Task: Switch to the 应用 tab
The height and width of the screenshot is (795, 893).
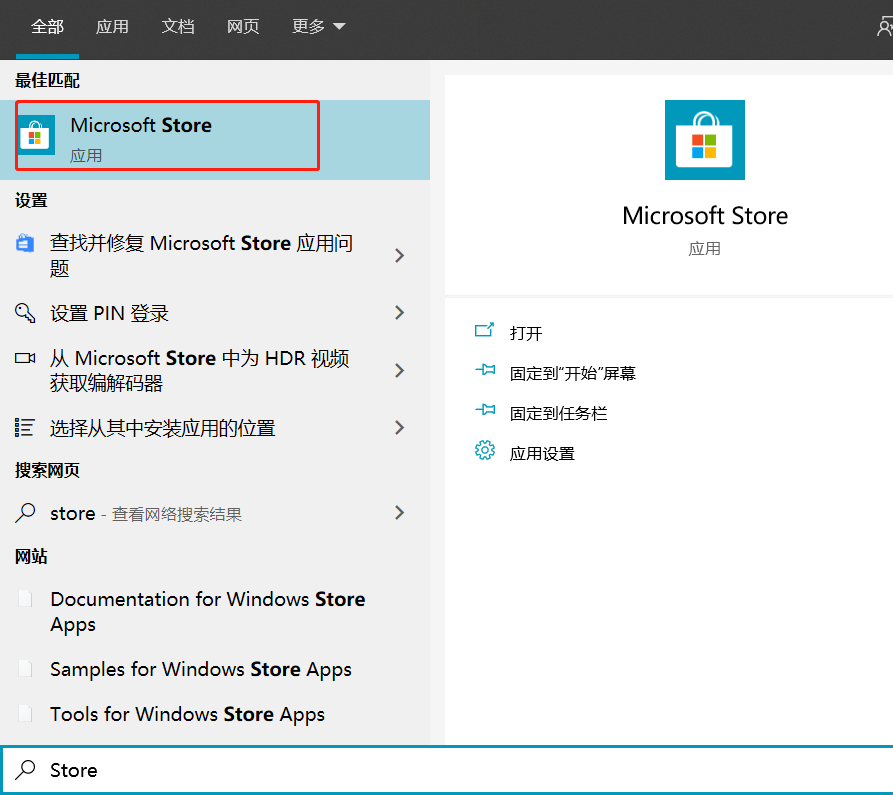Action: [x=112, y=27]
